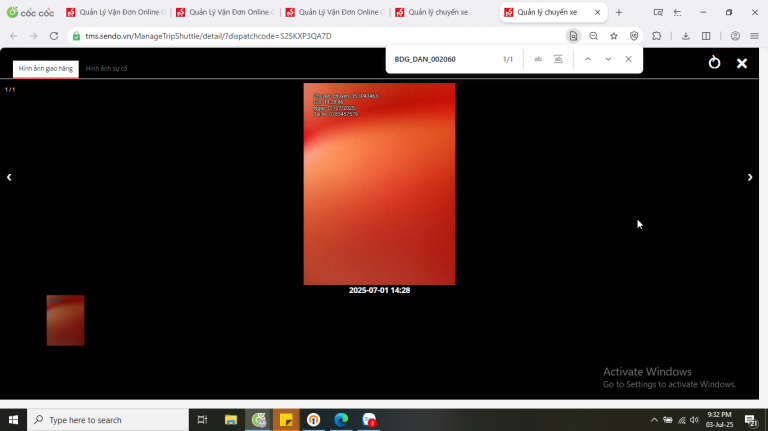Viewport: 768px width, 431px height.
Task: Open a new browser tab
Action: (x=619, y=12)
